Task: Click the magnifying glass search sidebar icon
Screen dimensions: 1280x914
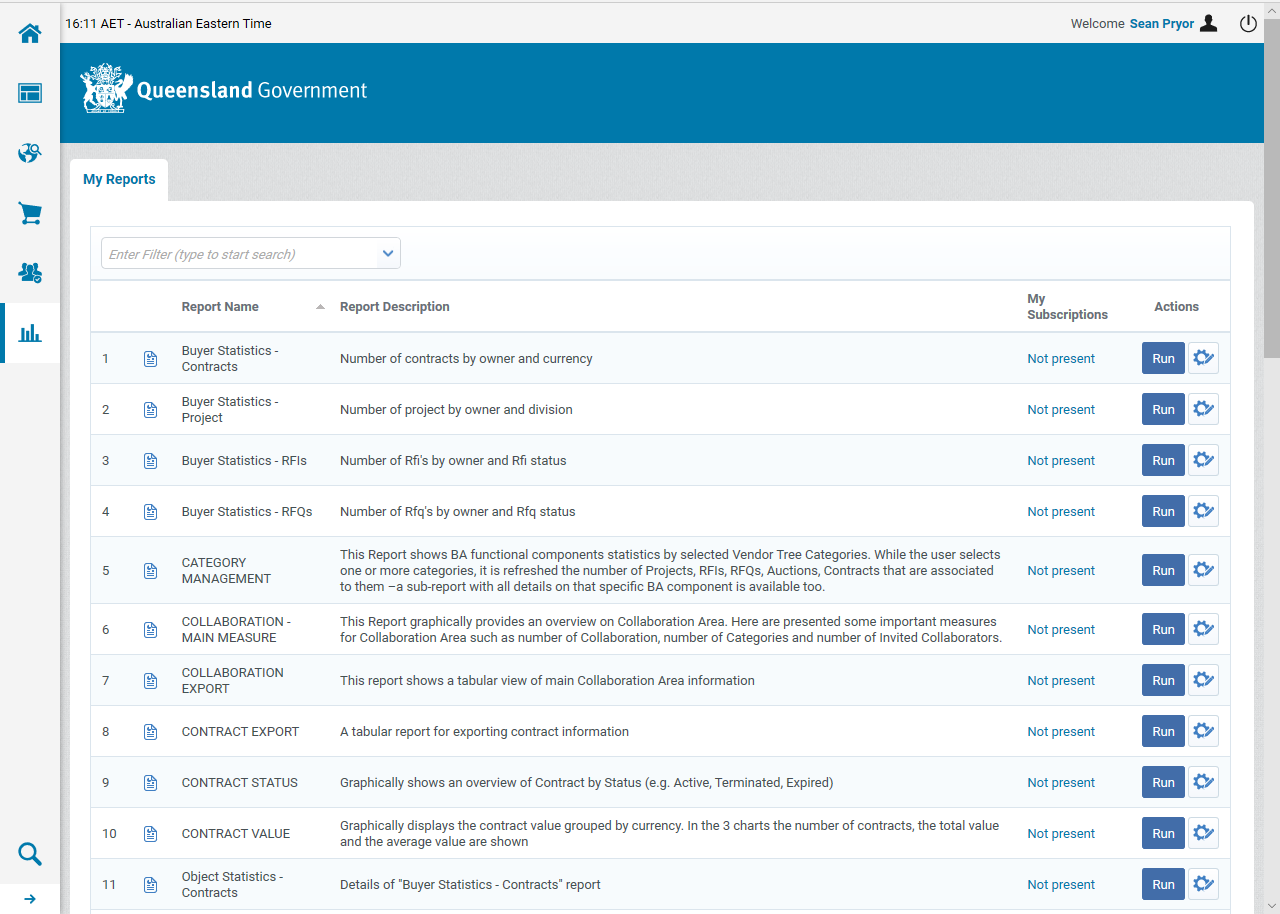Action: click(x=30, y=854)
